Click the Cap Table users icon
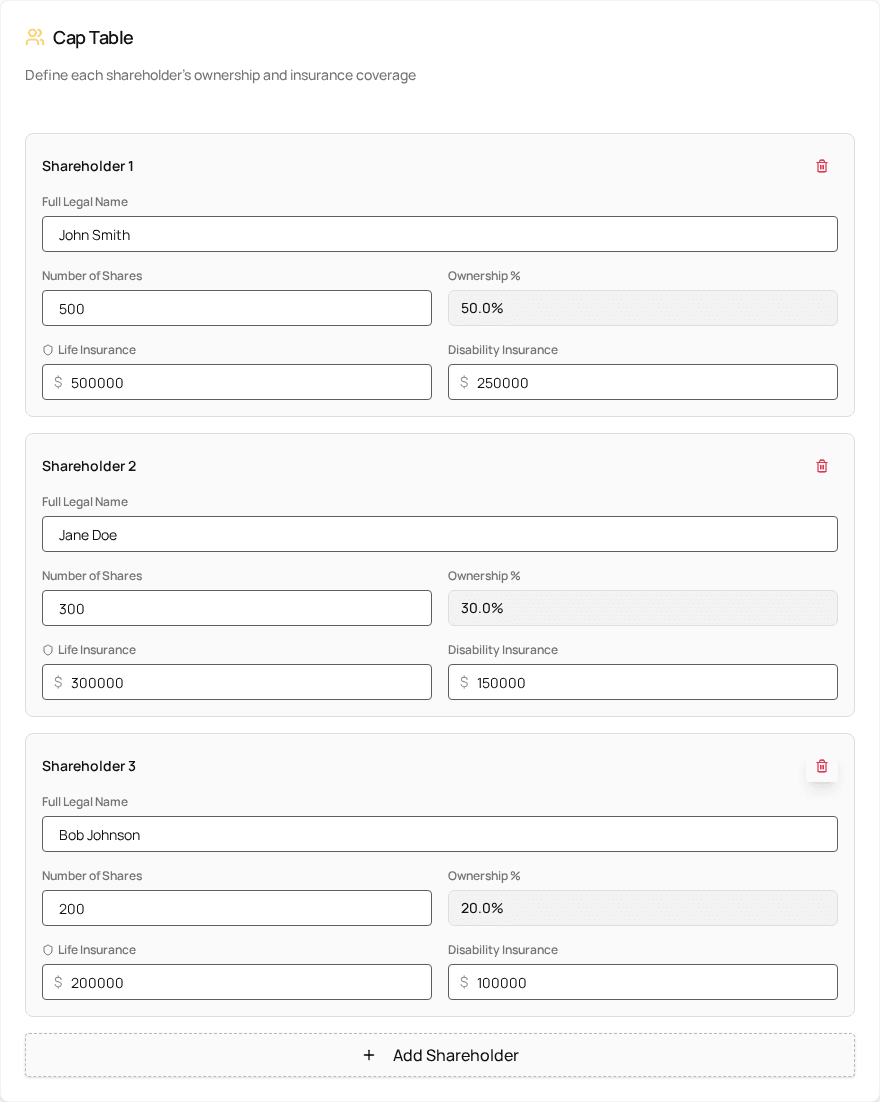880x1102 pixels. (35, 38)
